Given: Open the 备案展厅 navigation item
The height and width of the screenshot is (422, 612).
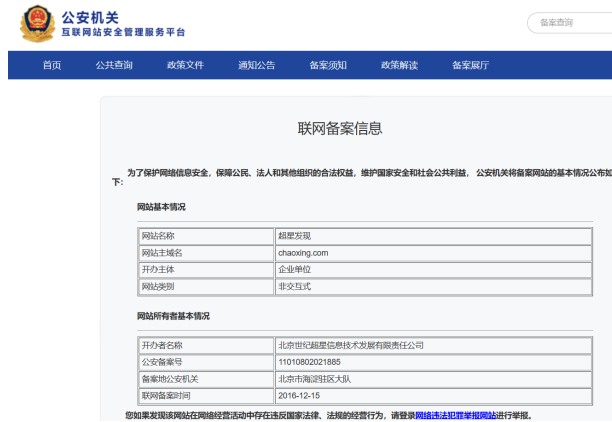Looking at the screenshot, I should click(470, 66).
